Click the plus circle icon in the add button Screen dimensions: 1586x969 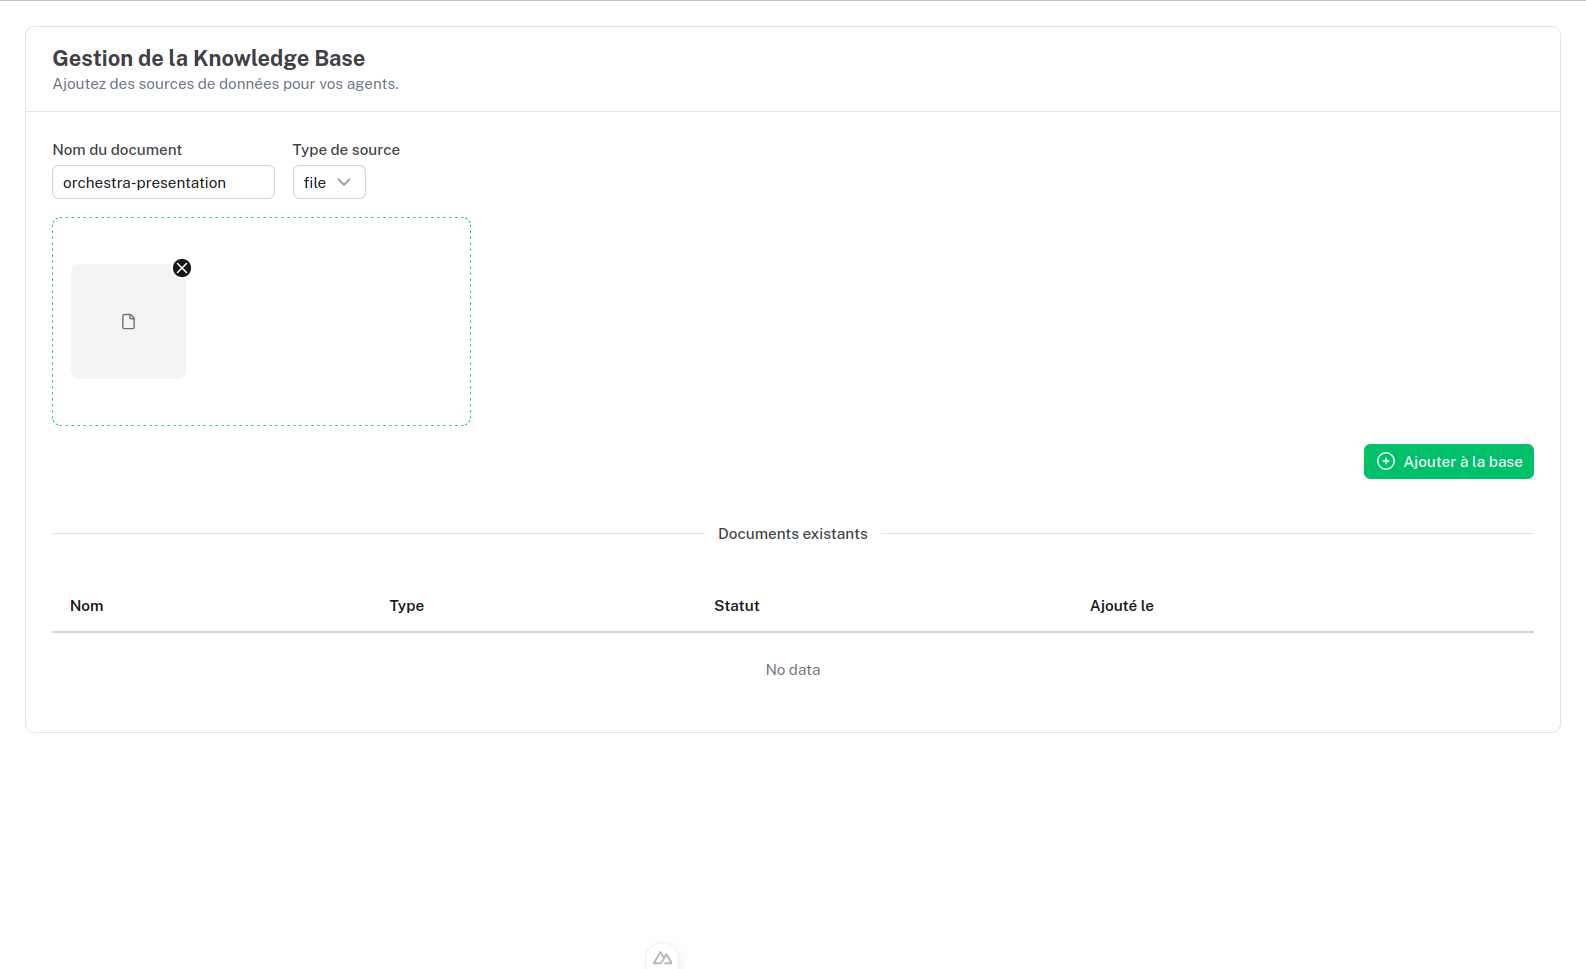point(1386,462)
